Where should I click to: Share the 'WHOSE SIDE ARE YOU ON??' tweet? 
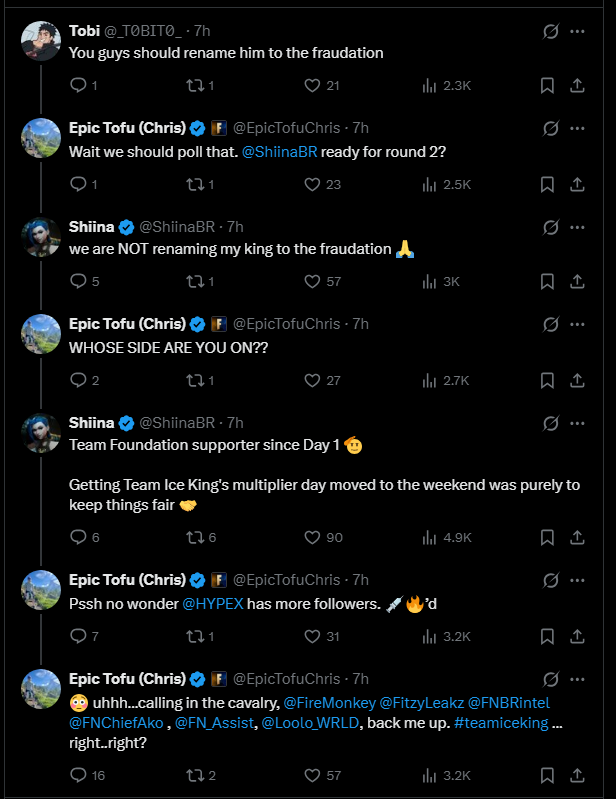[x=577, y=380]
